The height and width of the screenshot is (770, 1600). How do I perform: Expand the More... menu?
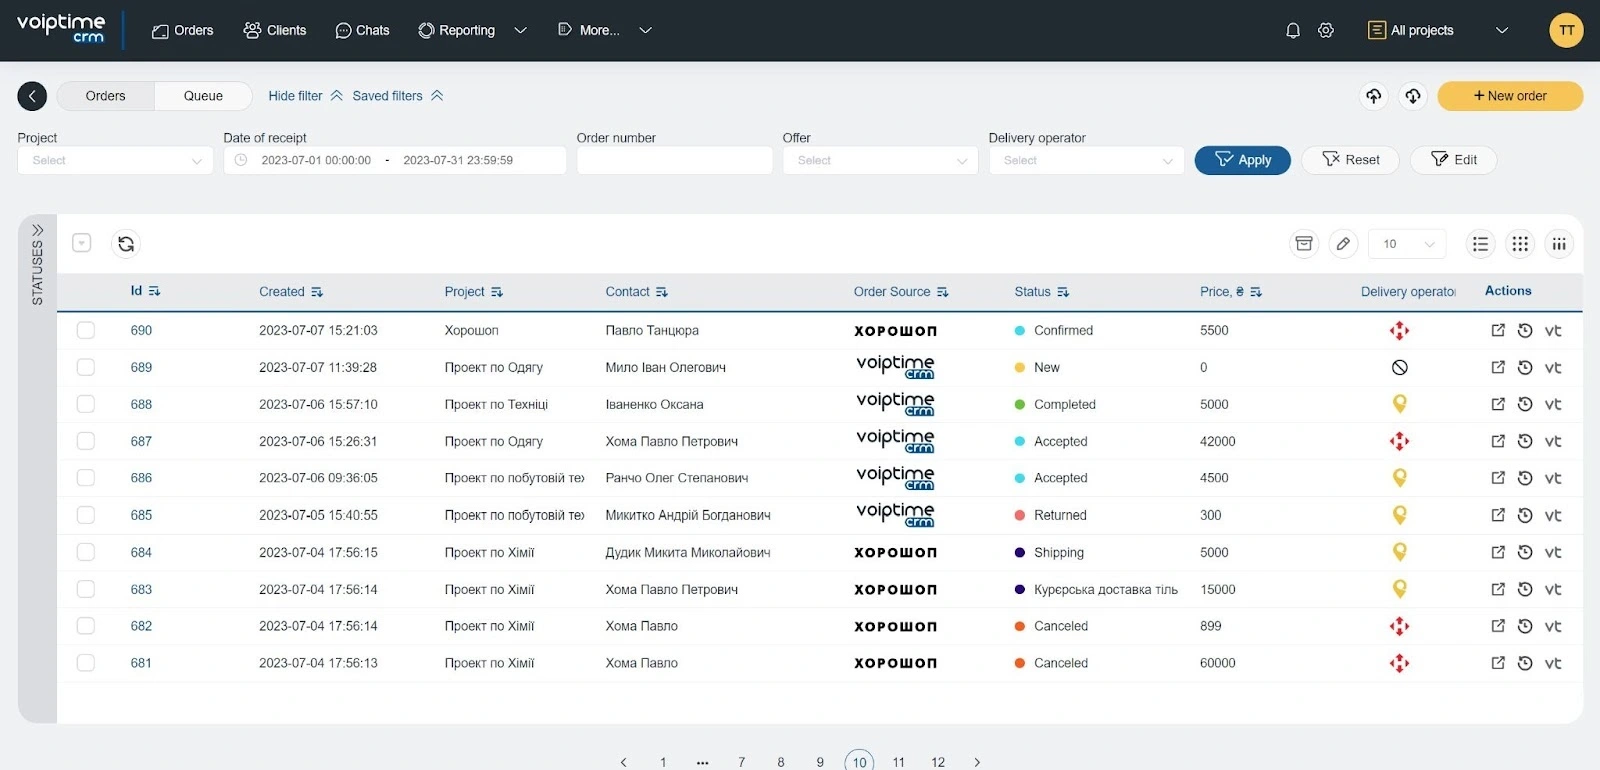tap(605, 31)
